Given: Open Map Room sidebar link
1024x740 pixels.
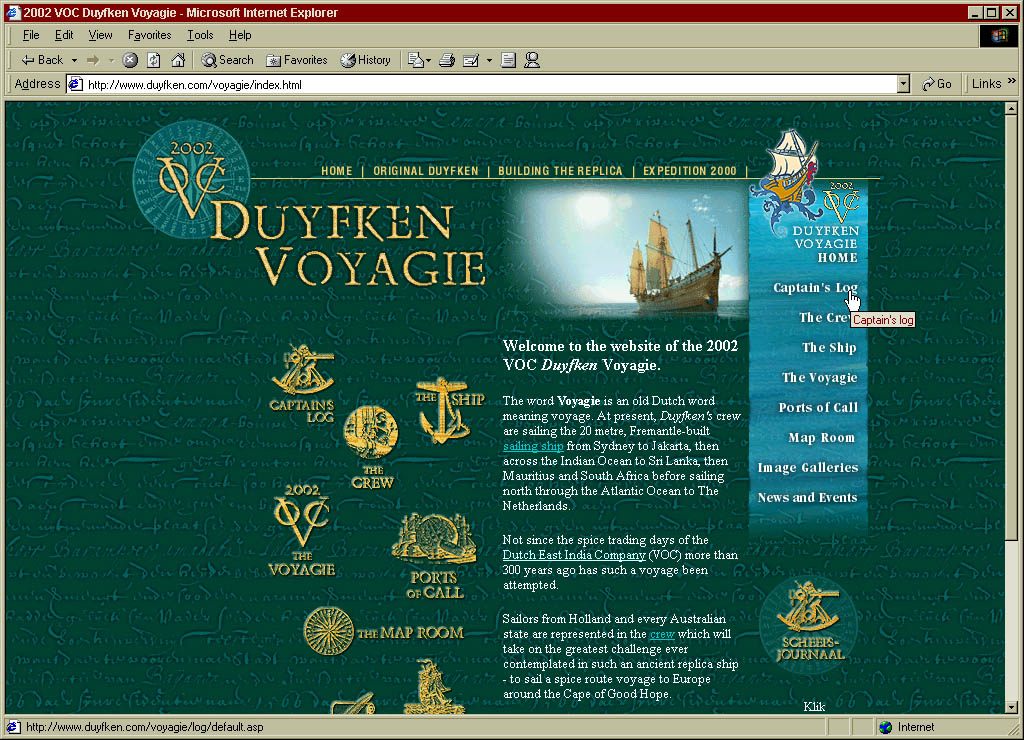Looking at the screenshot, I should (x=822, y=438).
